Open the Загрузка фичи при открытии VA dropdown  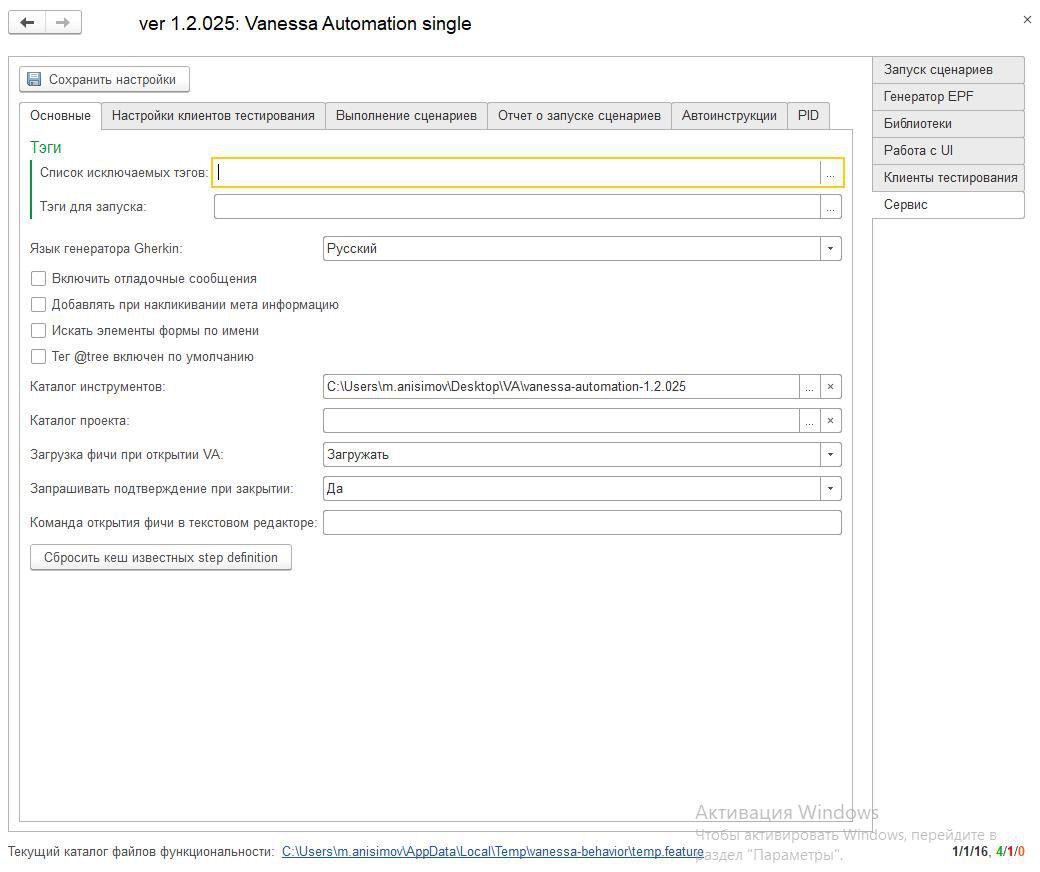830,454
